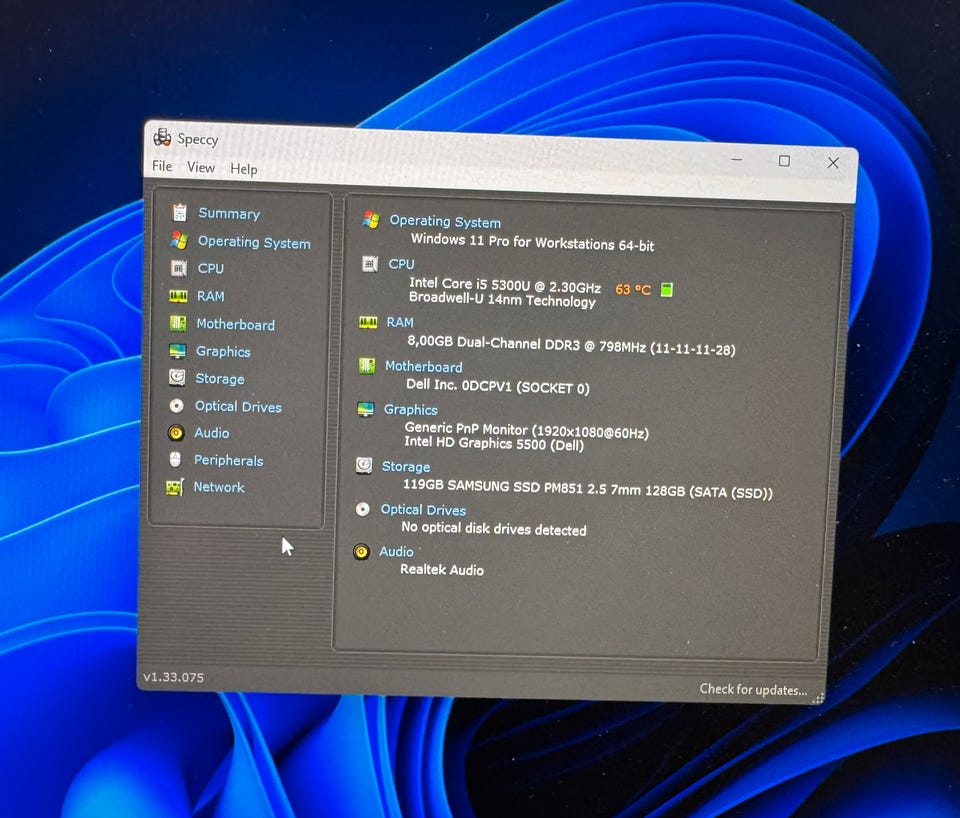Open the Operating System heading link in summary

[x=445, y=221]
